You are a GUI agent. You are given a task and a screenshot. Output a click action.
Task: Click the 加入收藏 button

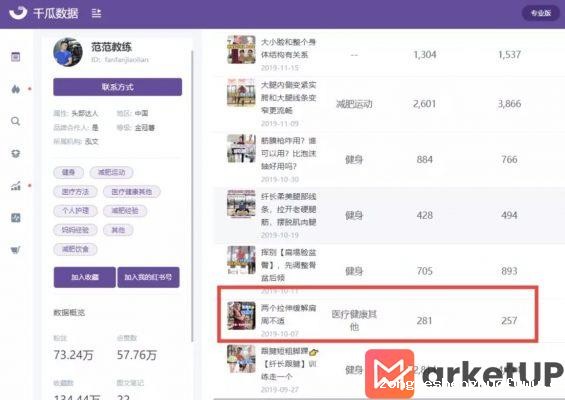click(85, 277)
